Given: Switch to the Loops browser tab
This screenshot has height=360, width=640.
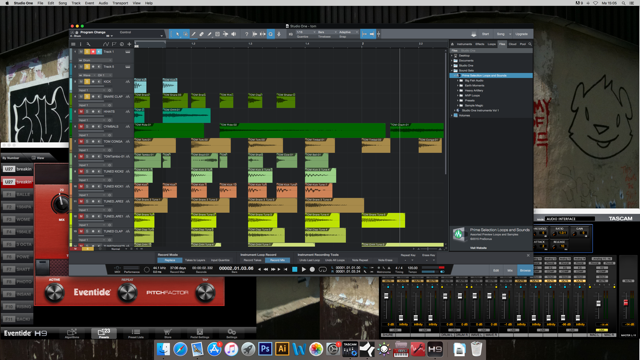Looking at the screenshot, I should click(491, 44).
